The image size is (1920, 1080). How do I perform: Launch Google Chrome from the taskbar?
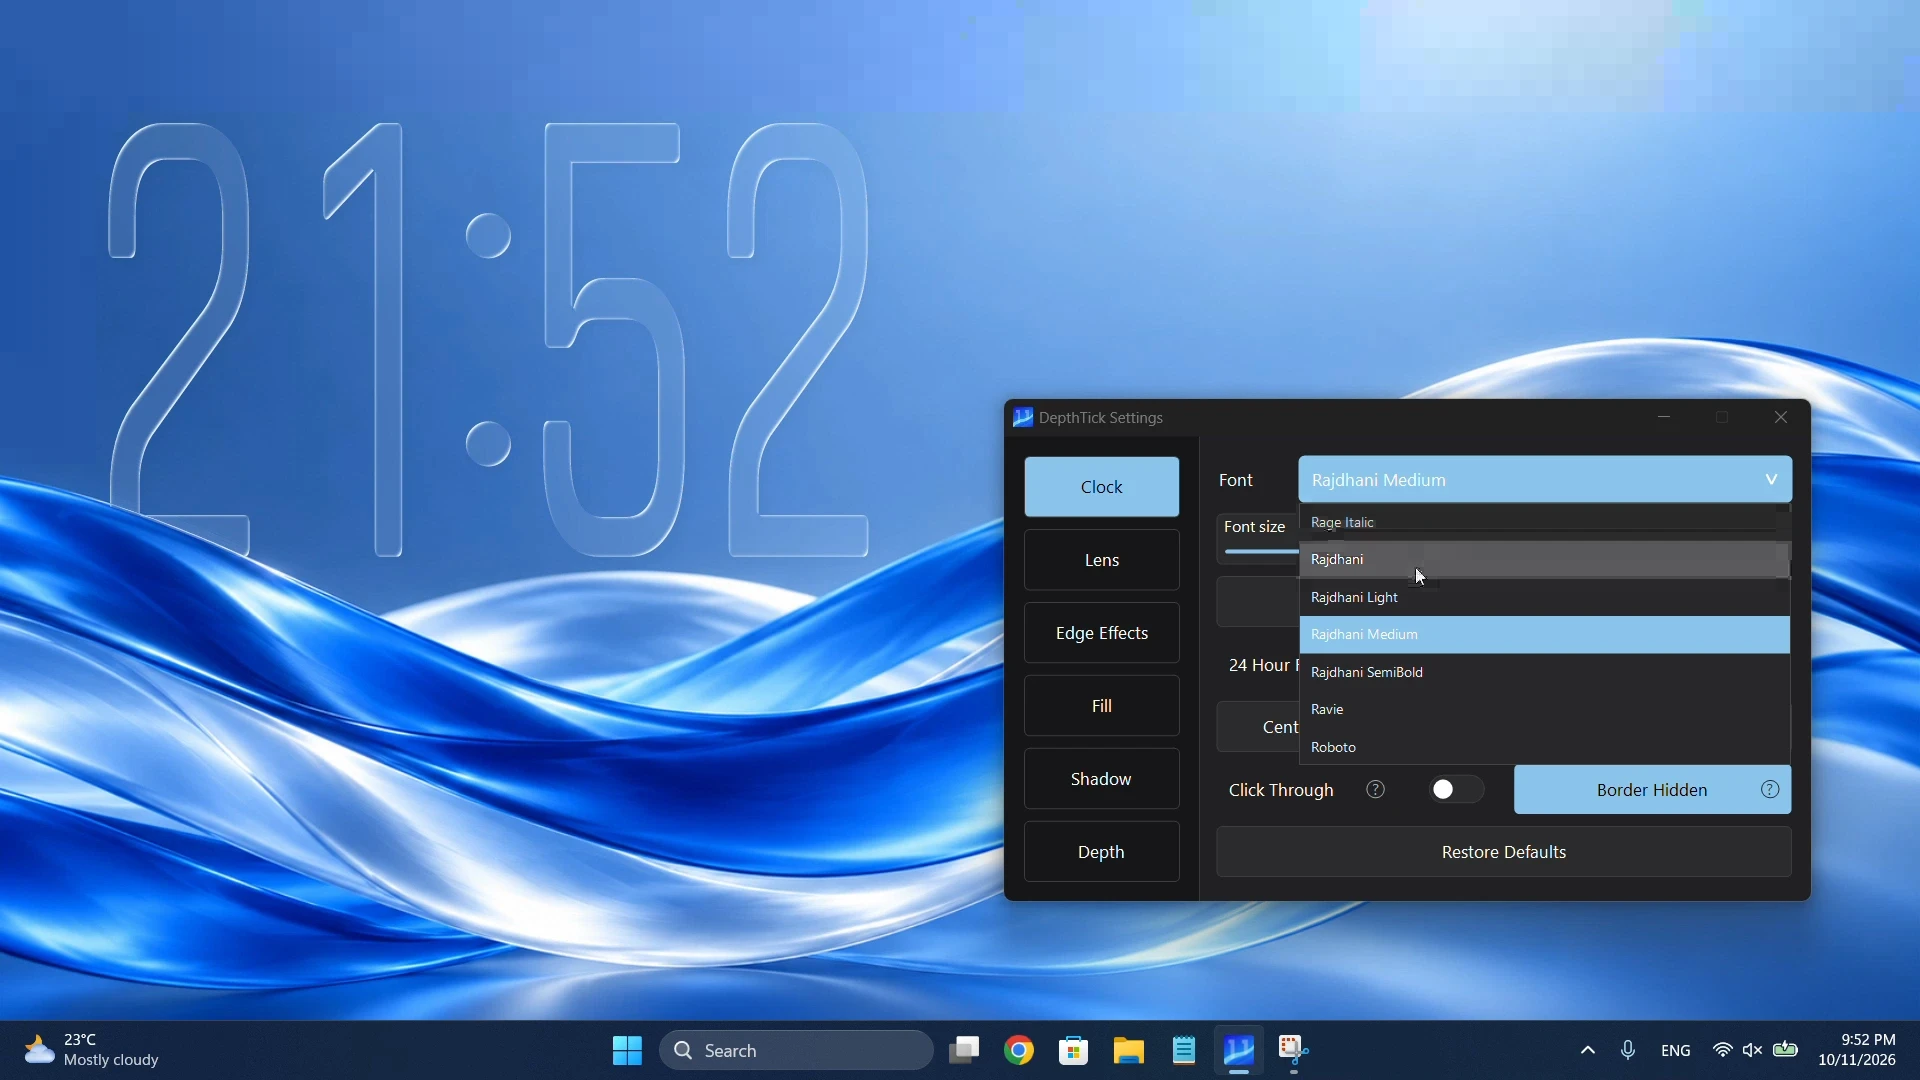pyautogui.click(x=1020, y=1051)
